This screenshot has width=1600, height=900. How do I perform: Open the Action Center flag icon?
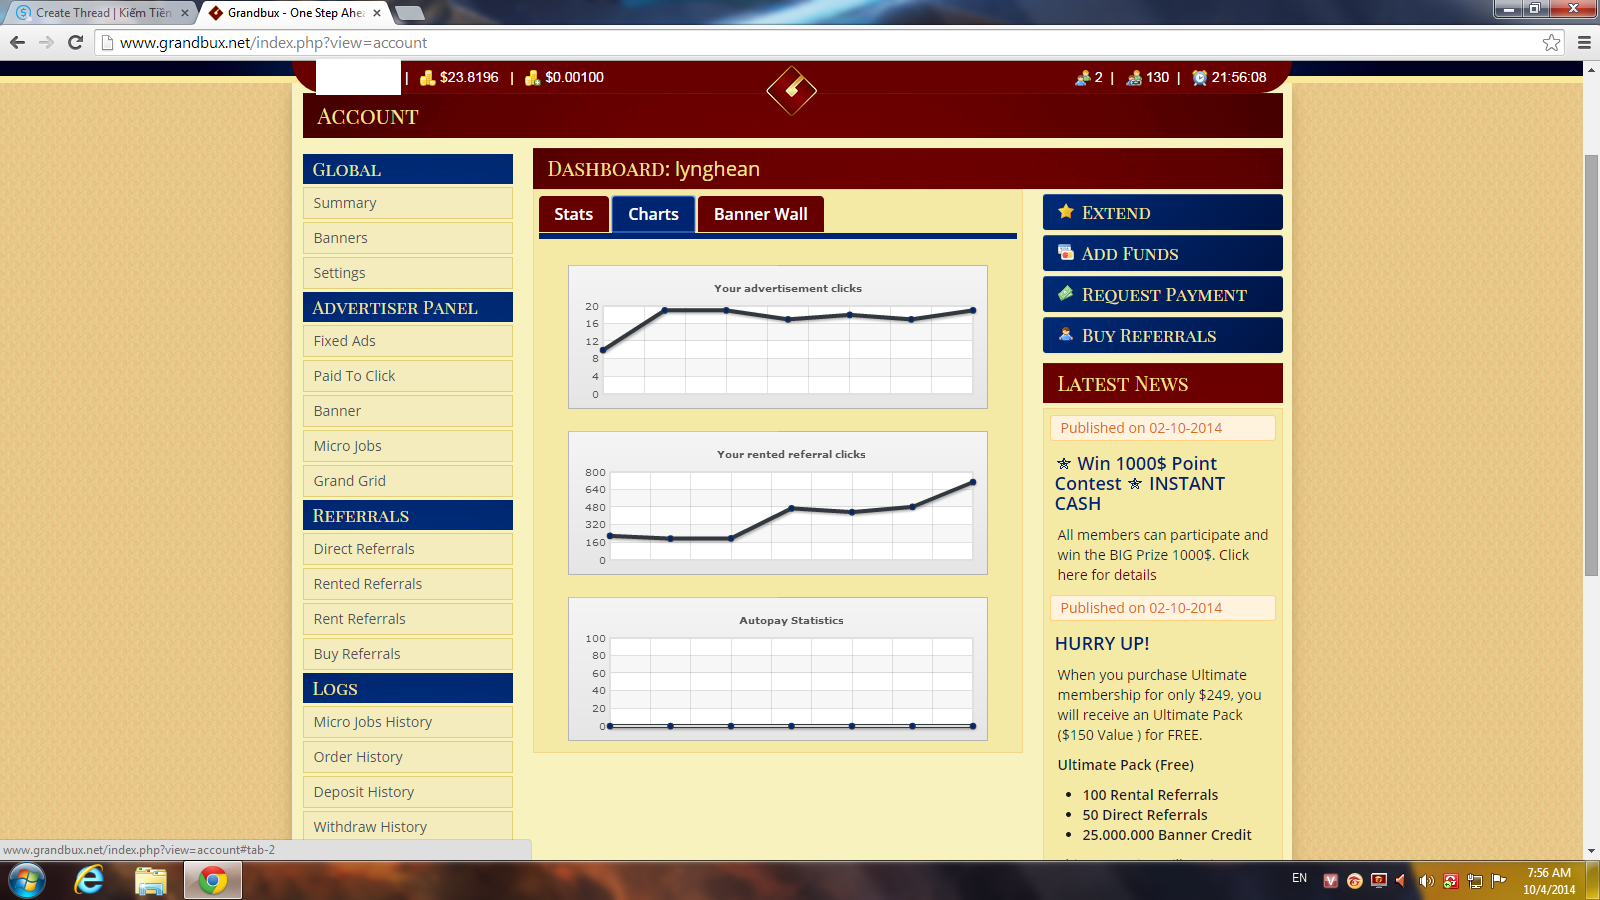(x=1498, y=881)
